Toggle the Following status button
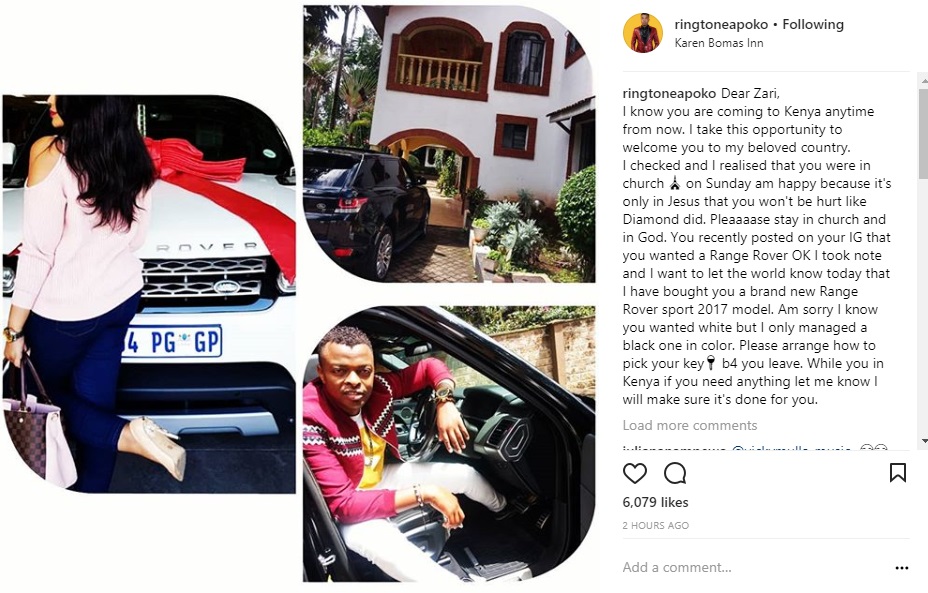The width and height of the screenshot is (928, 593). [813, 24]
